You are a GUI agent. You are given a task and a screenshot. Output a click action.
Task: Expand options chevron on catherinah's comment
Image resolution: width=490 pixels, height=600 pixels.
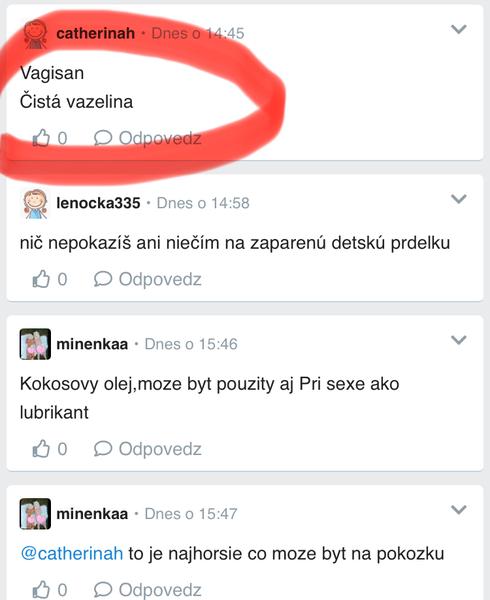(459, 29)
